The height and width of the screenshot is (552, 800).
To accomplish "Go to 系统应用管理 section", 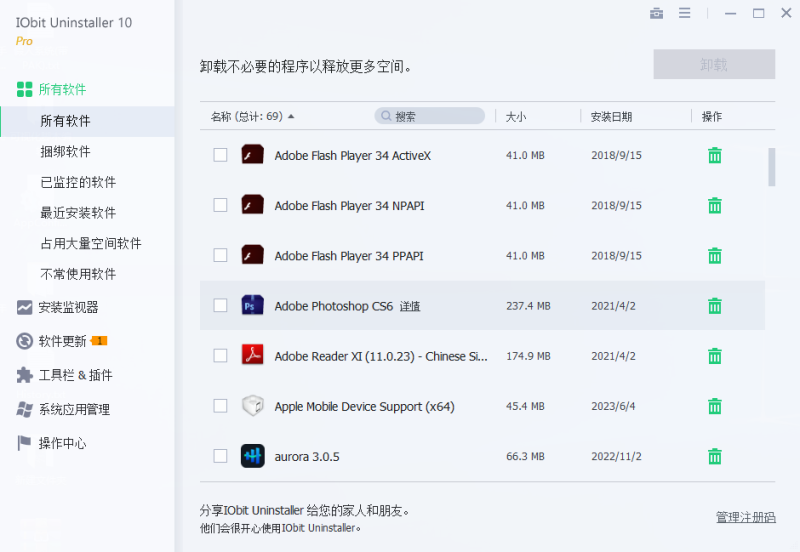I will (74, 409).
